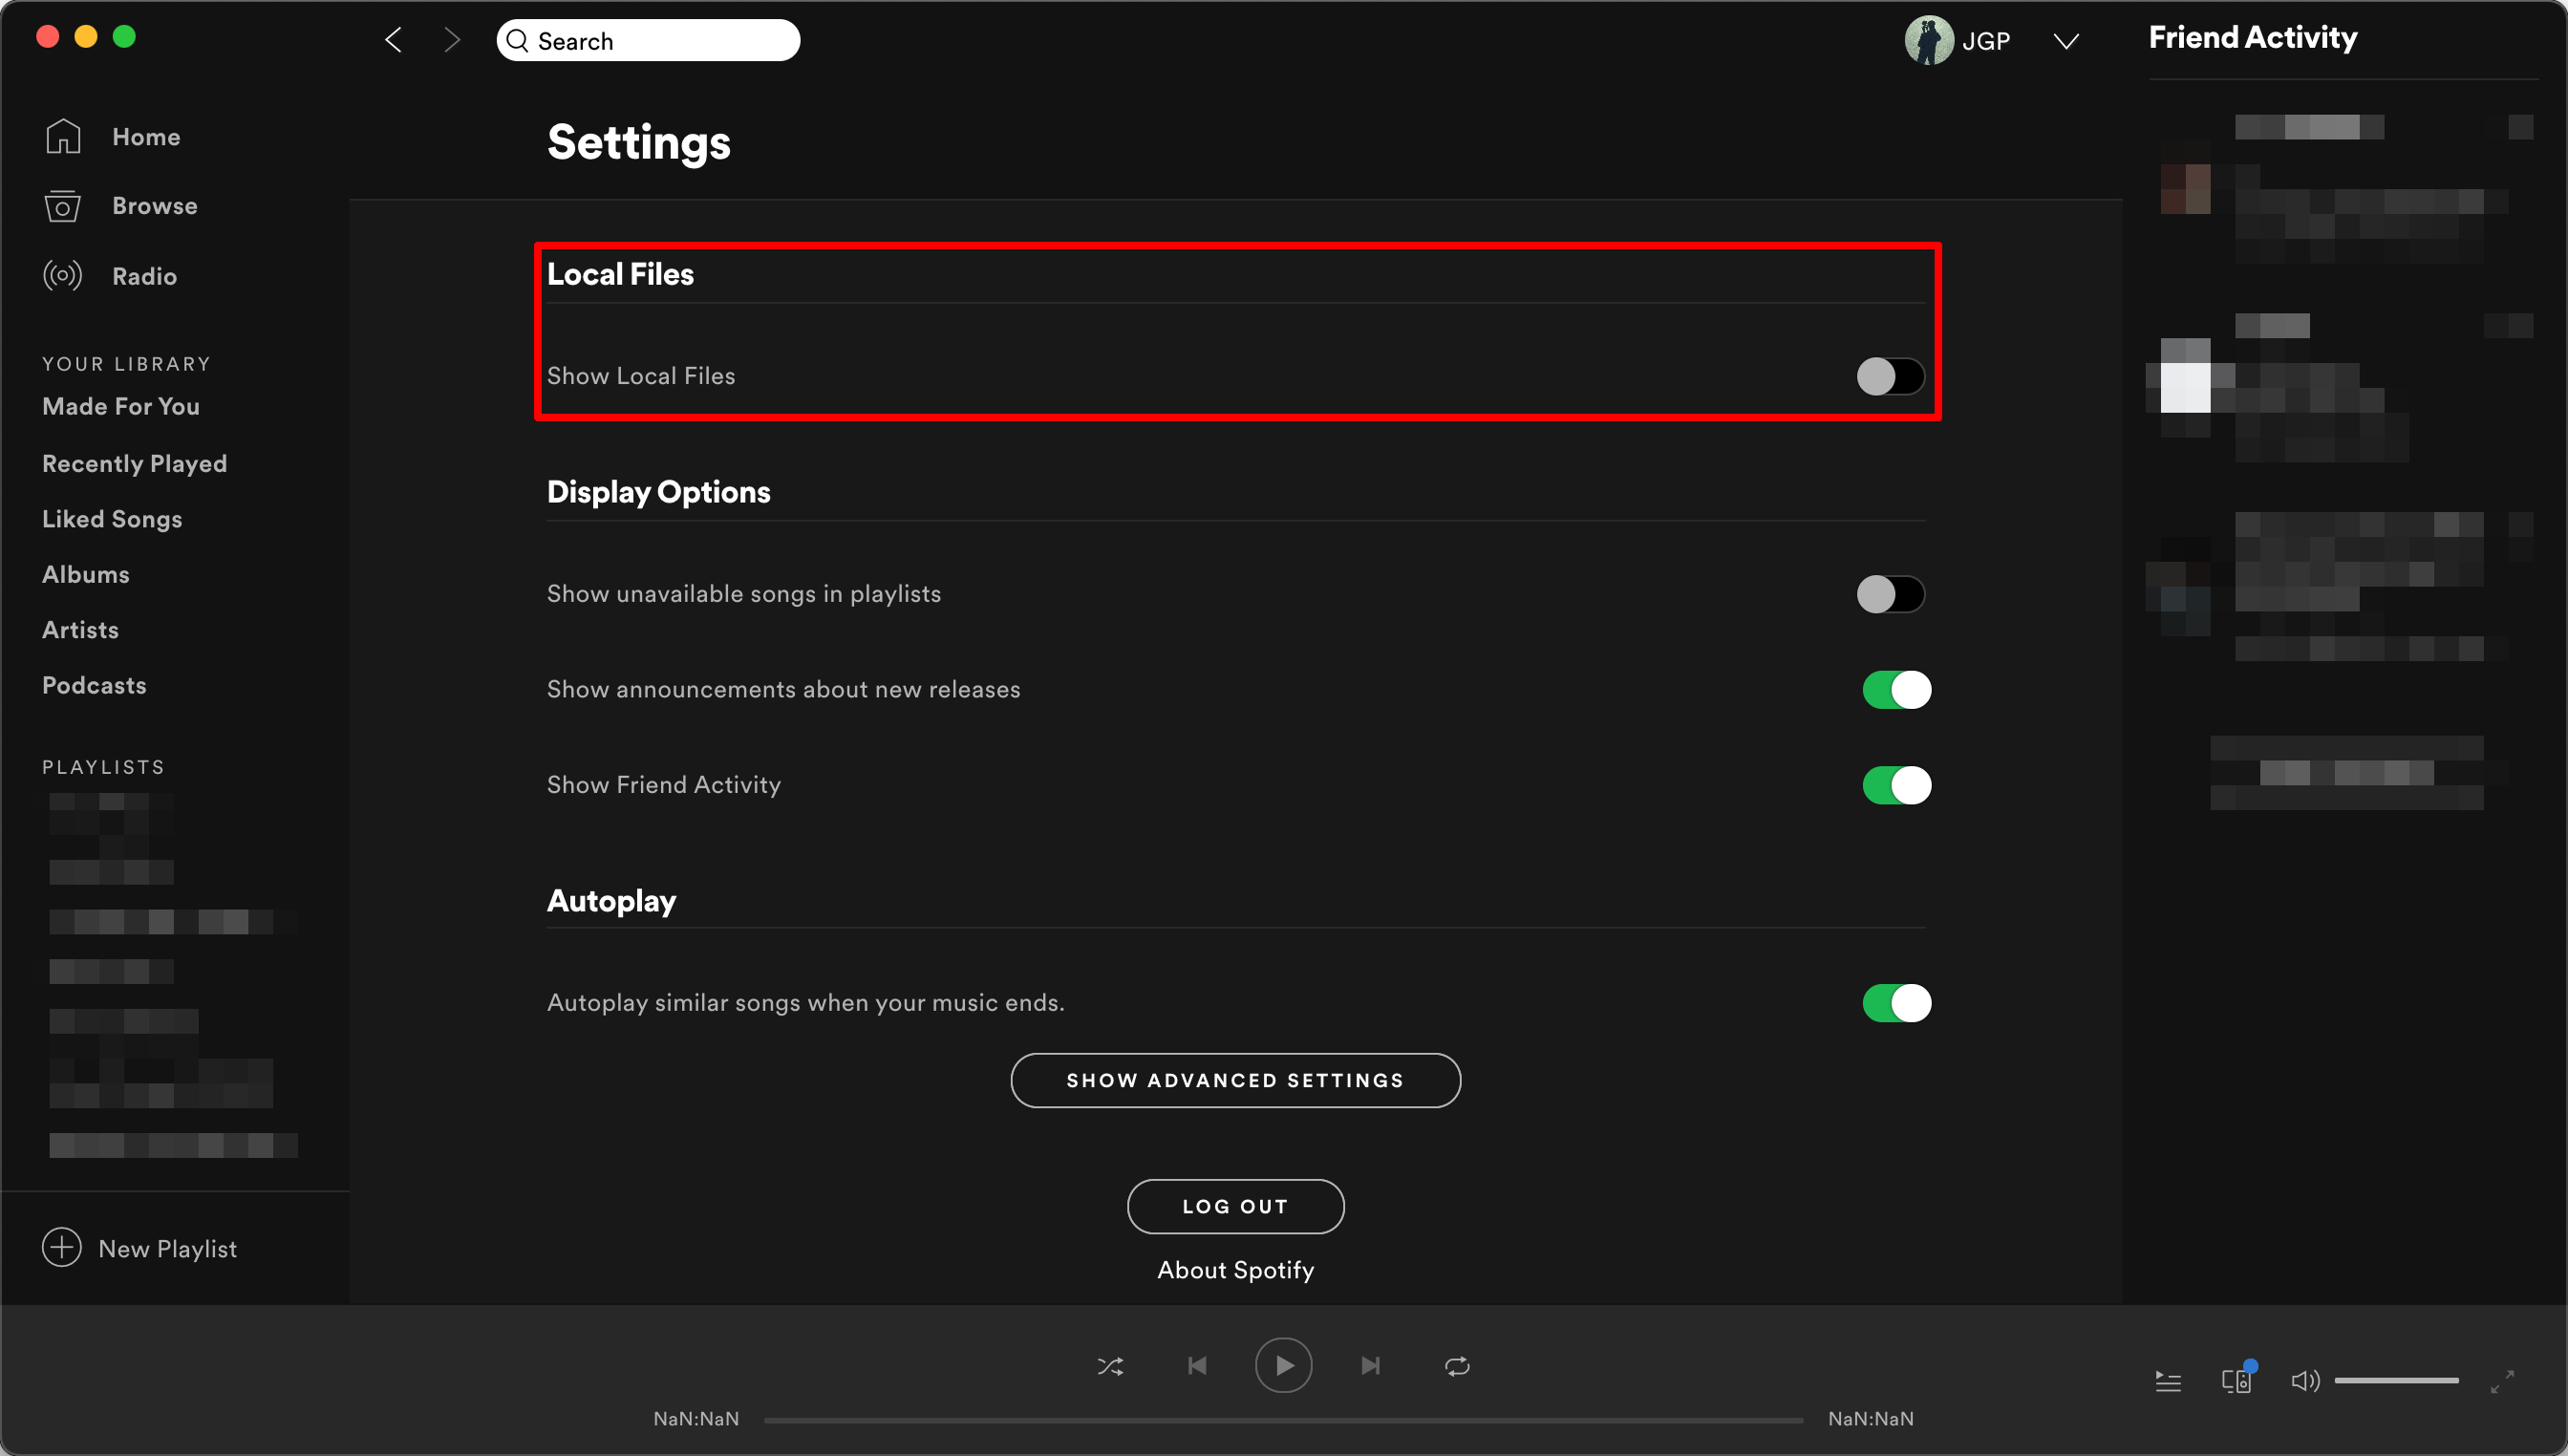Skip to next track icon
This screenshot has height=1456, width=2568.
pyautogui.click(x=1371, y=1366)
